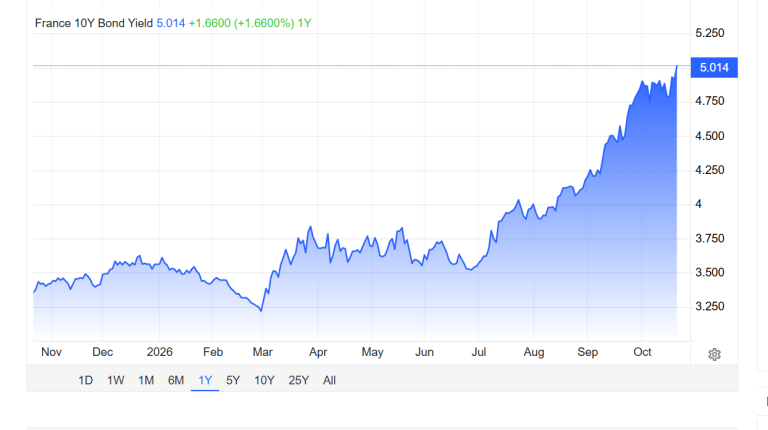Switch to the 6M range
The image size is (768, 430).
(x=176, y=380)
